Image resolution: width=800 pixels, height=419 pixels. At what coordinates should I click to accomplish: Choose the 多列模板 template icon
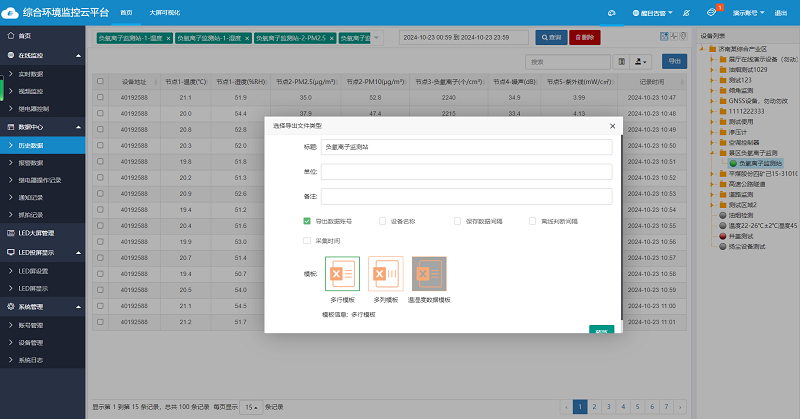[386, 274]
